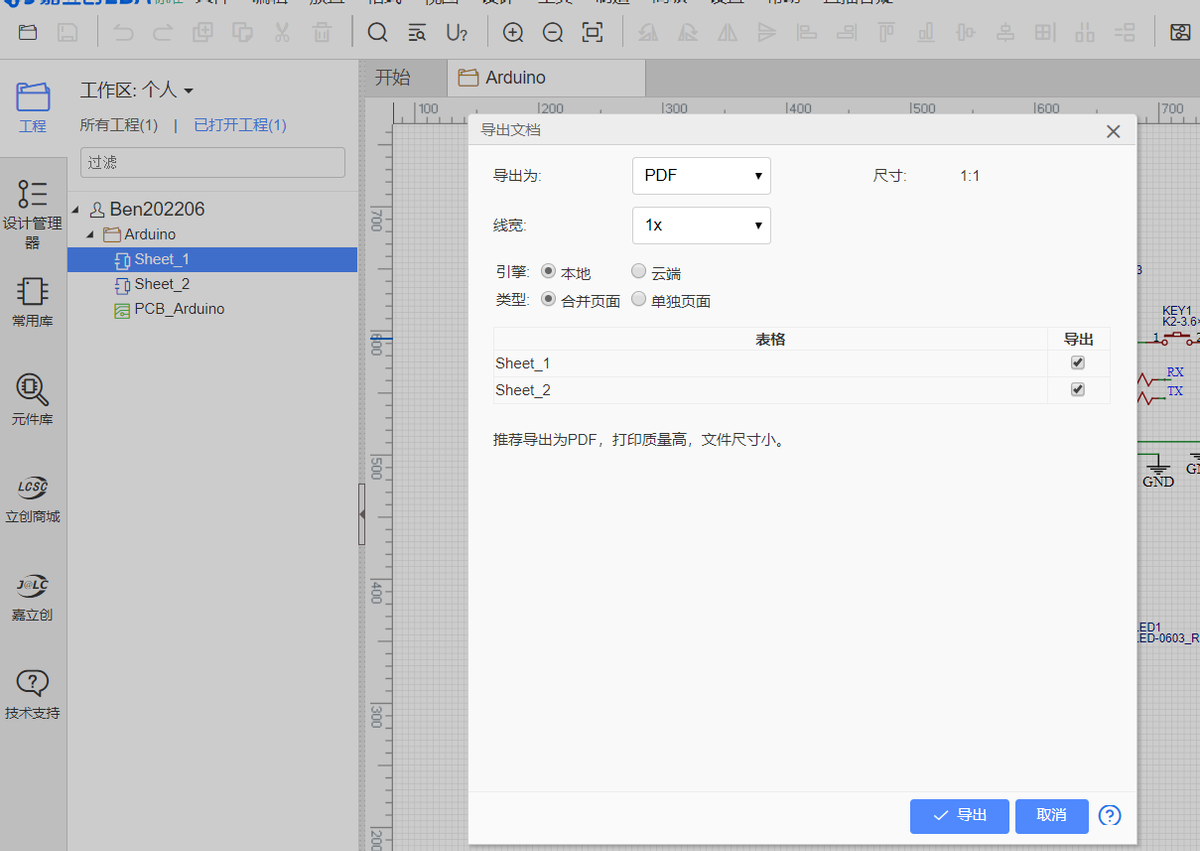Screen dimensions: 1200x851
Task: Click the fit-to-window zoom icon
Action: click(593, 33)
